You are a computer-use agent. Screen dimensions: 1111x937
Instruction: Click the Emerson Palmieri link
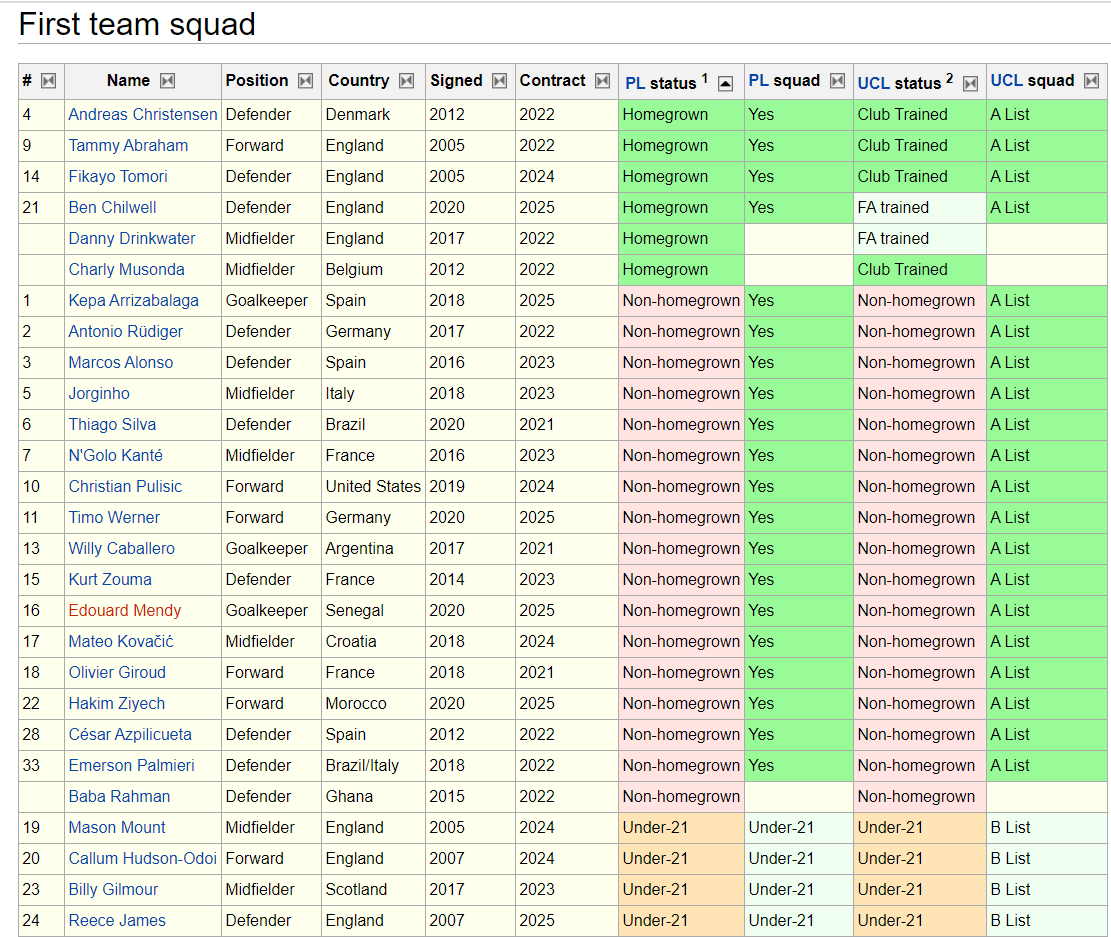pyautogui.click(x=131, y=765)
